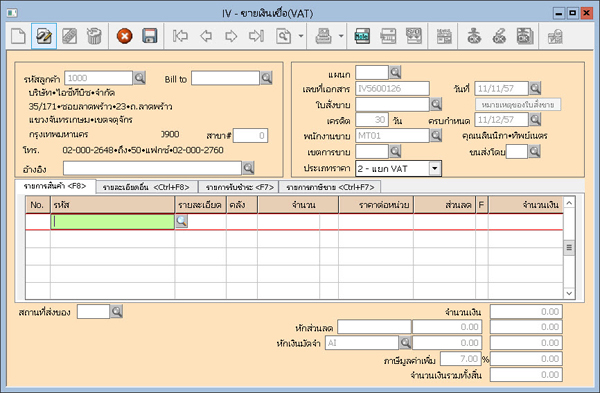Switch to รายละเอียดอื่น <Ctrl+F8> tab
The width and height of the screenshot is (600, 393).
(x=146, y=187)
